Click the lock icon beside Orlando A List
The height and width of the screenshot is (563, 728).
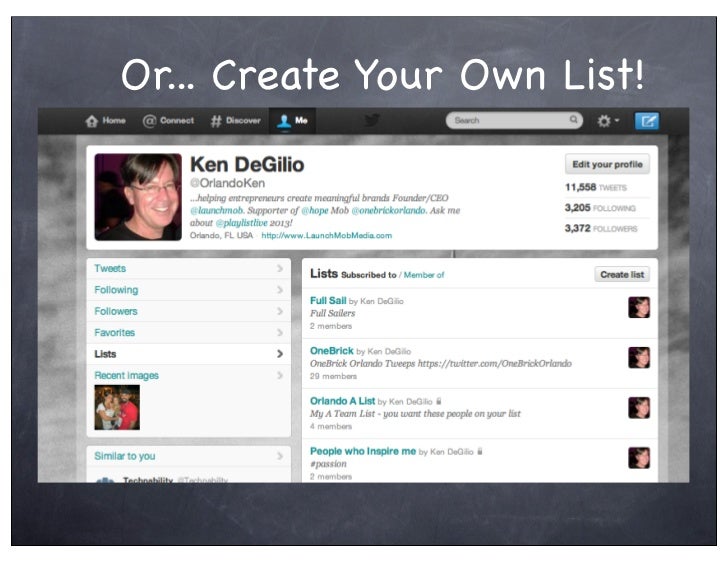pyautogui.click(x=439, y=401)
